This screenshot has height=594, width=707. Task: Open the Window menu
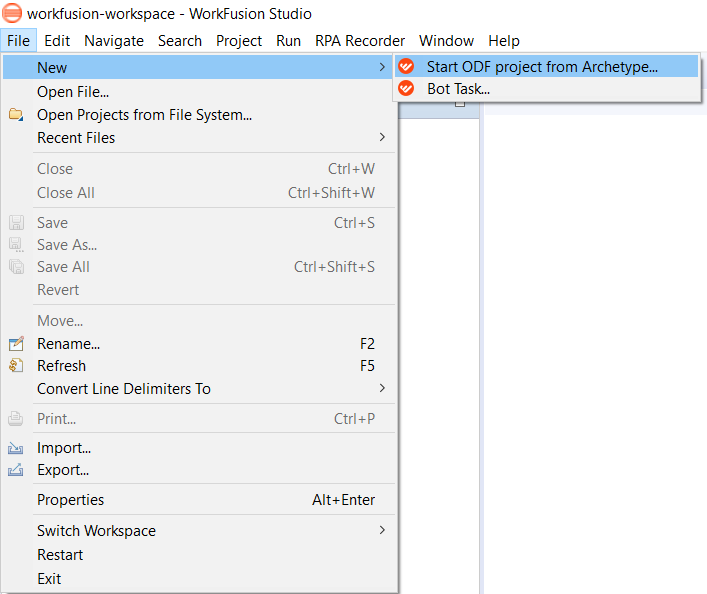tap(446, 41)
